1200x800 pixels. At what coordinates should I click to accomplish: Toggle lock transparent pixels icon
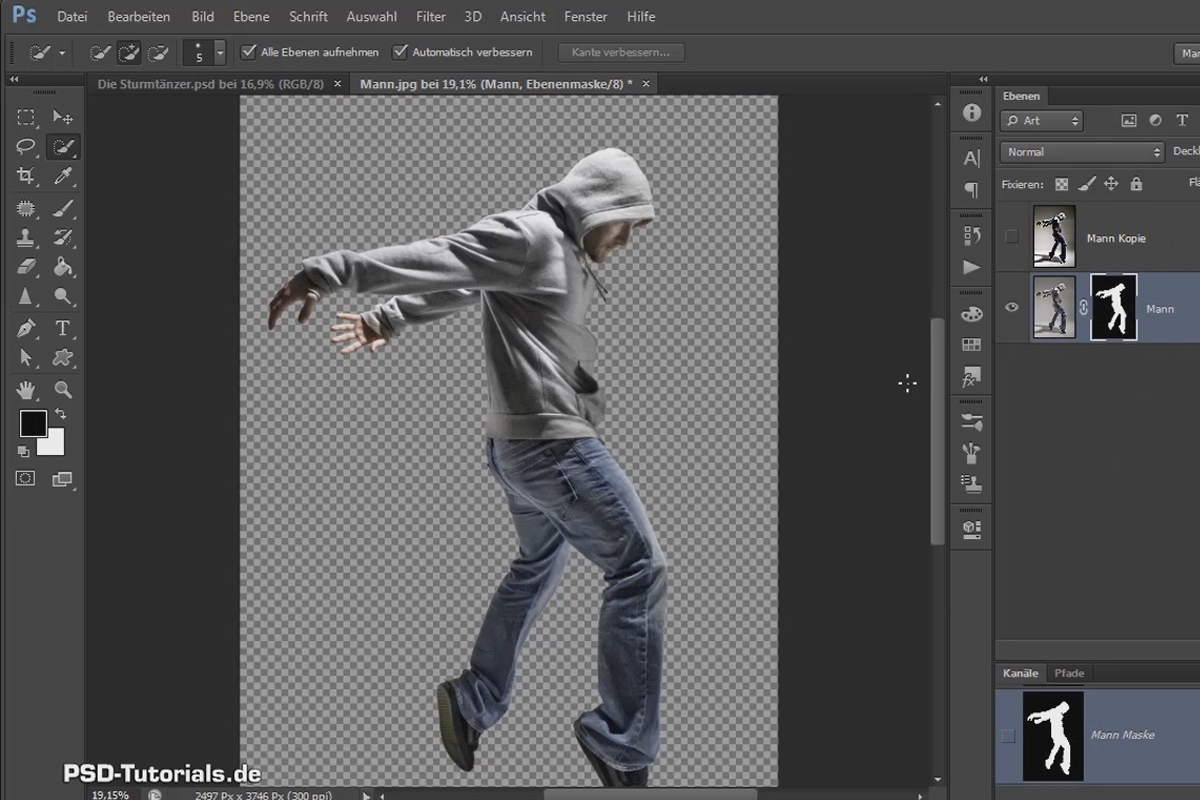(1062, 184)
